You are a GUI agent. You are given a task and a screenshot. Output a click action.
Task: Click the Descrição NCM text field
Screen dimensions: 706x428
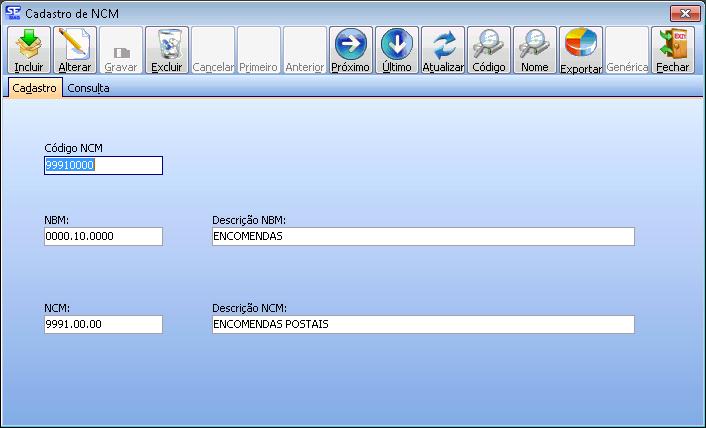pyautogui.click(x=422, y=325)
